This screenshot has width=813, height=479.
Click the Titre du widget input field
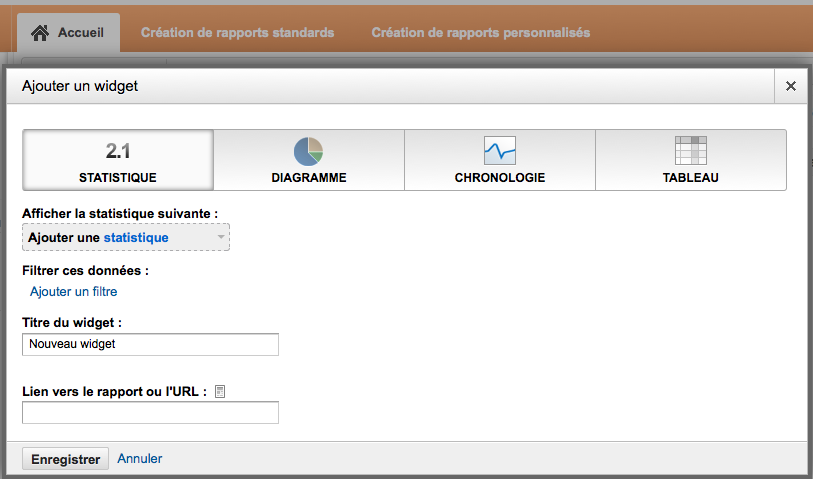point(150,344)
